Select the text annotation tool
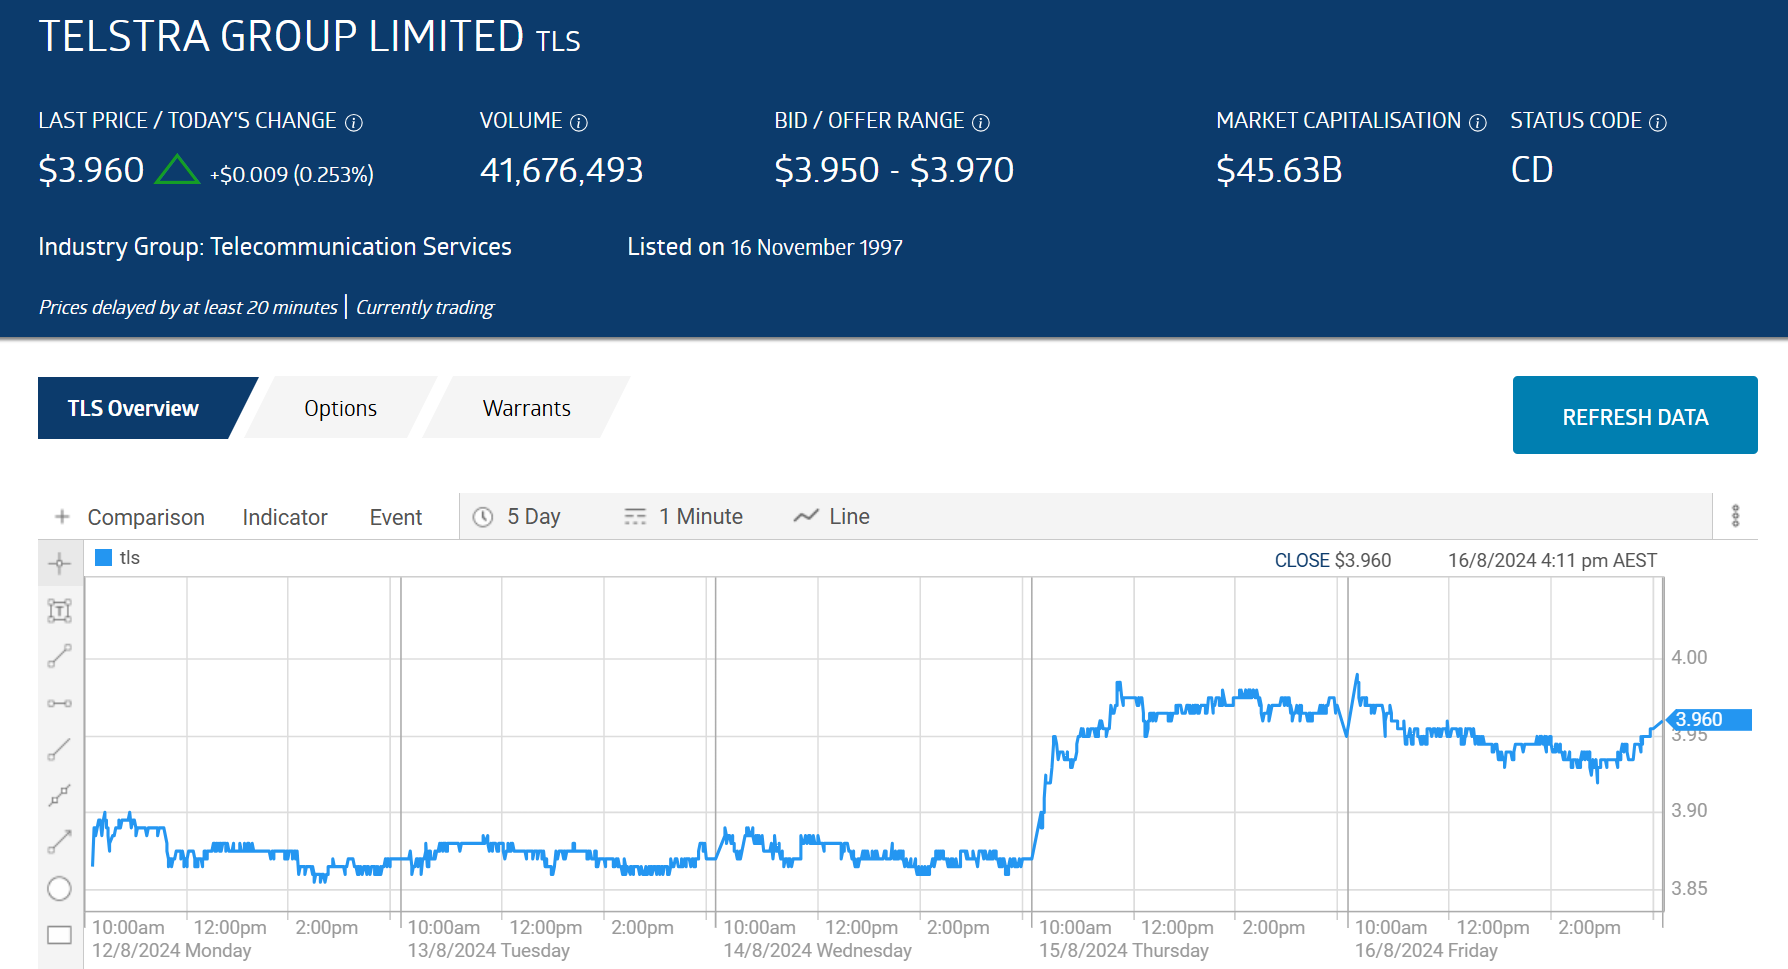This screenshot has height=969, width=1788. 60,610
